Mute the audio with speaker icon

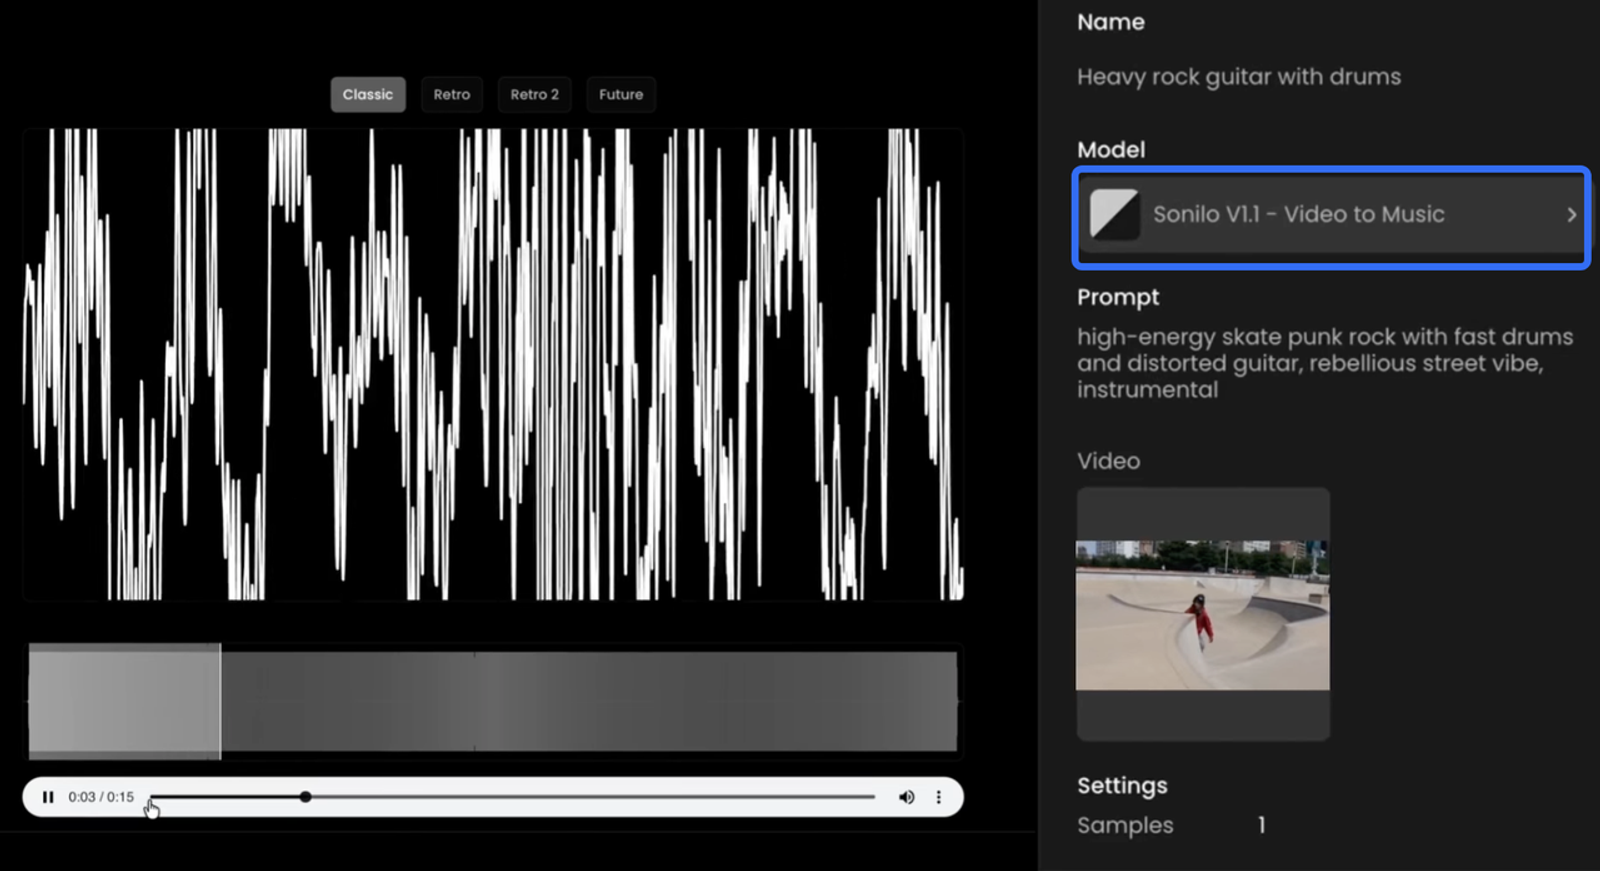click(906, 797)
